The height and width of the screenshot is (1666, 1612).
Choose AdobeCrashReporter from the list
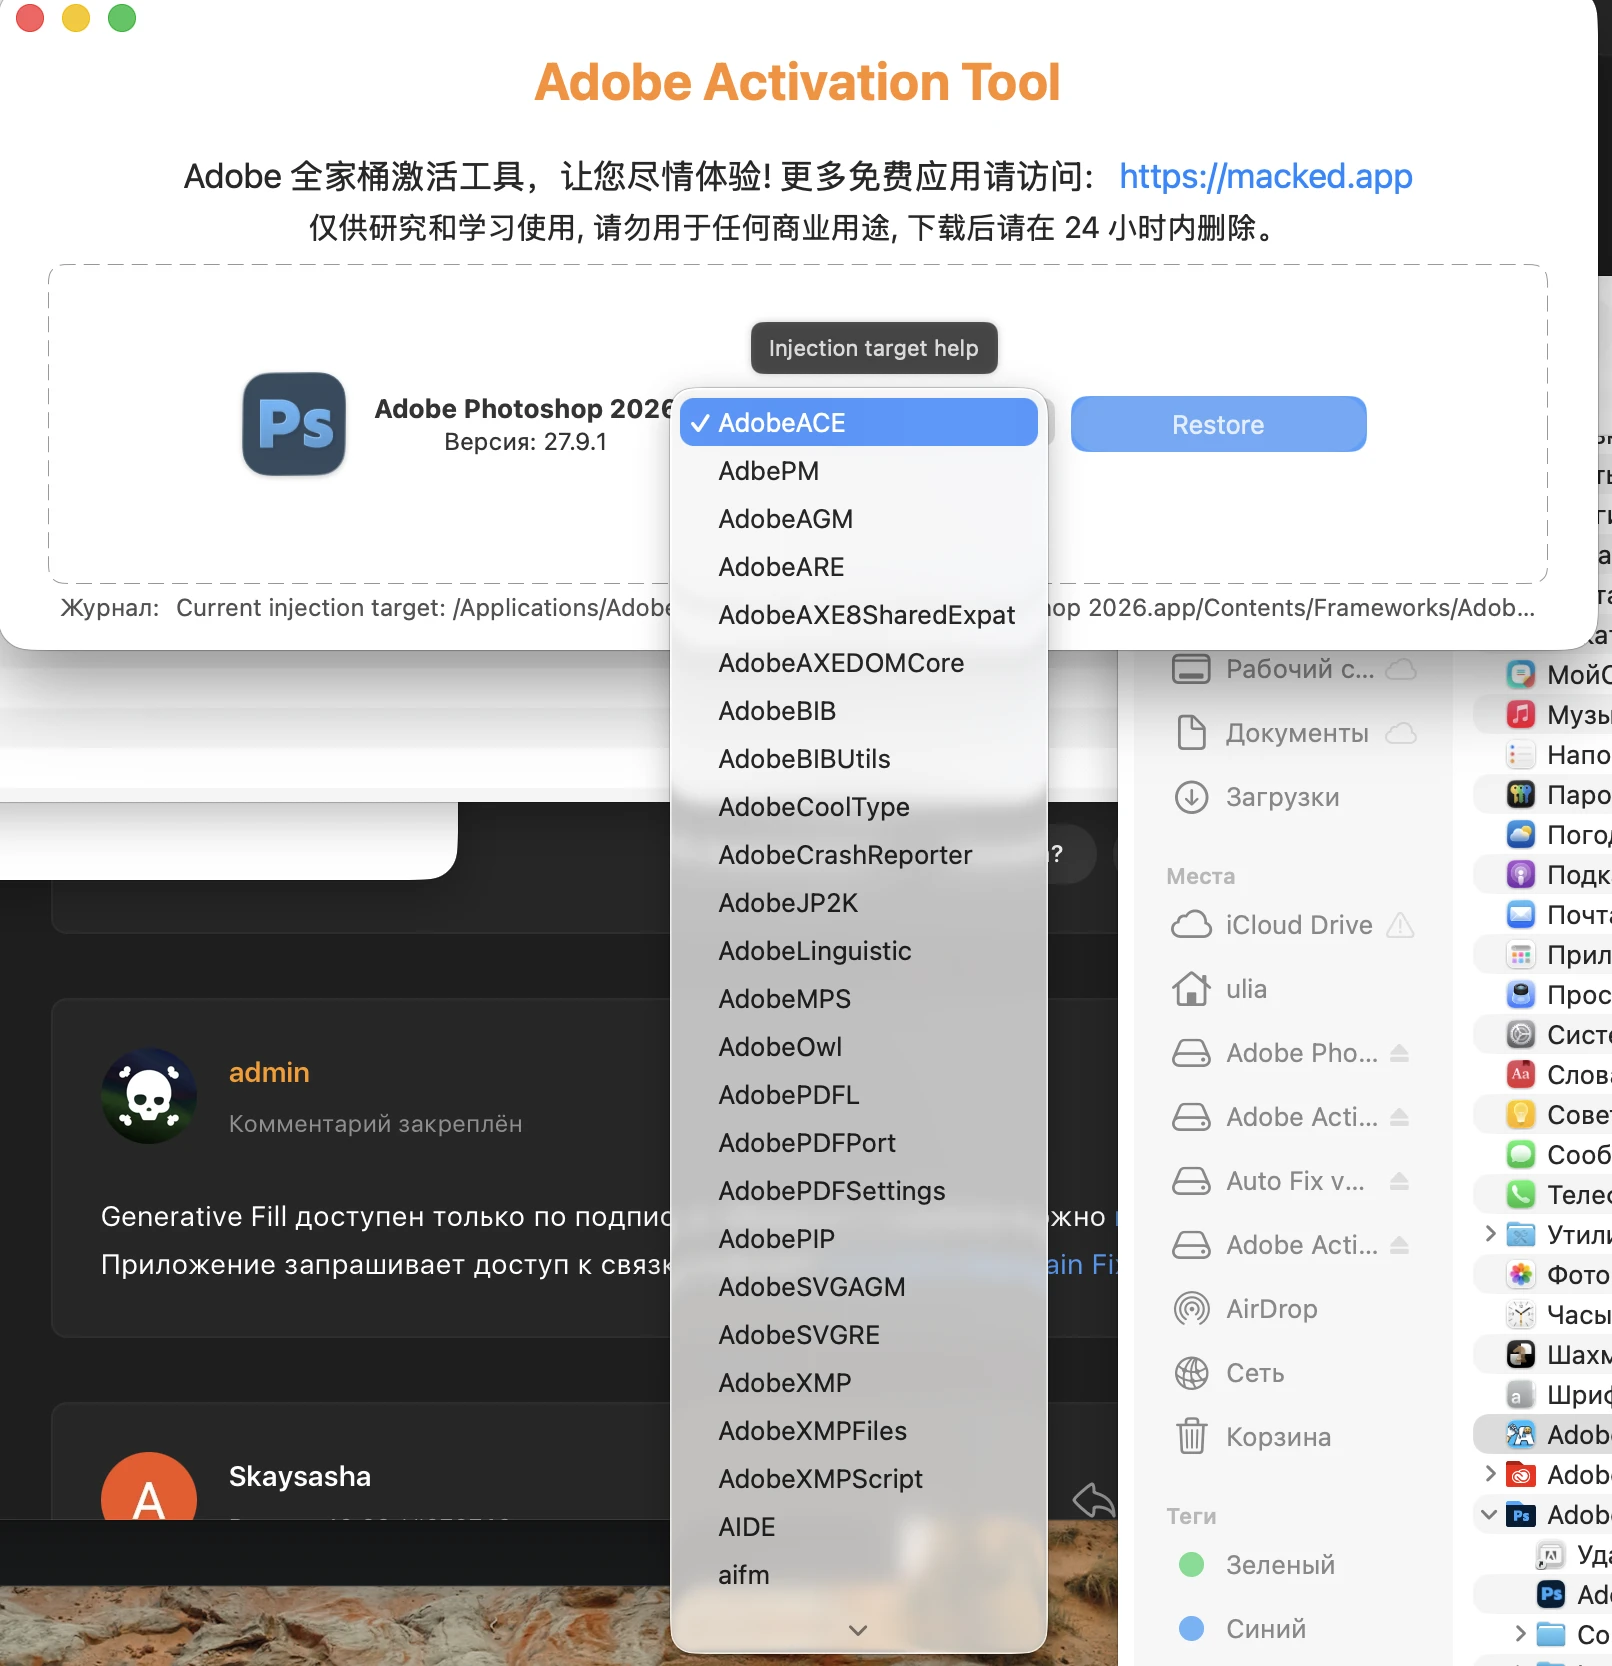[x=859, y=855]
